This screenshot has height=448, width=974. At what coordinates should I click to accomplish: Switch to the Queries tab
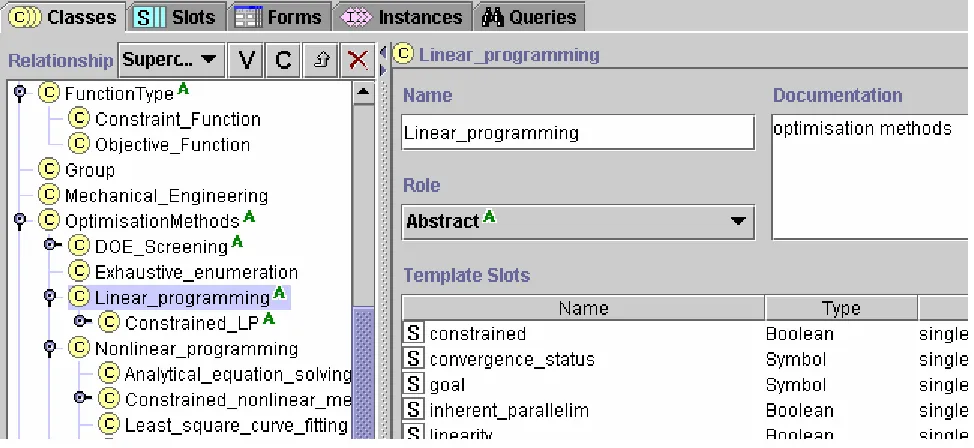tap(529, 17)
